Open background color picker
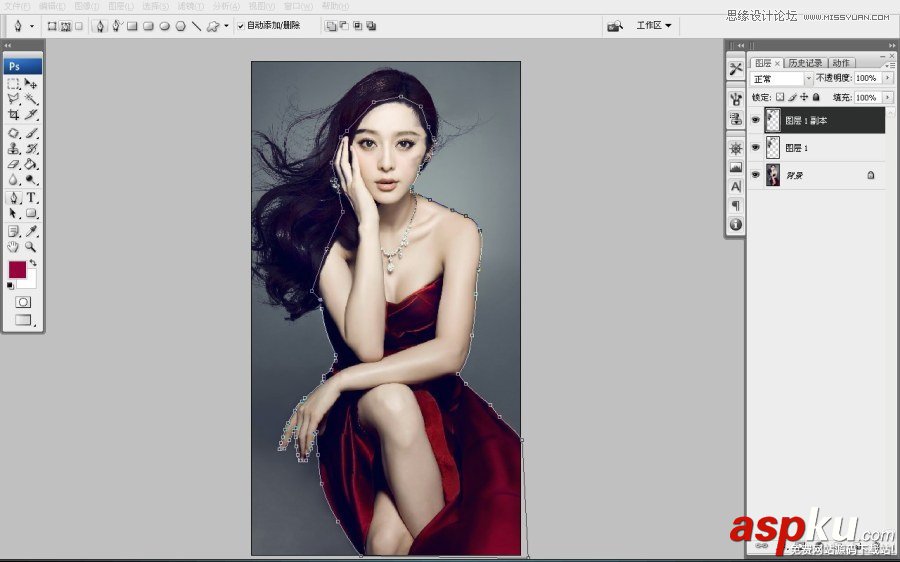 coord(29,281)
